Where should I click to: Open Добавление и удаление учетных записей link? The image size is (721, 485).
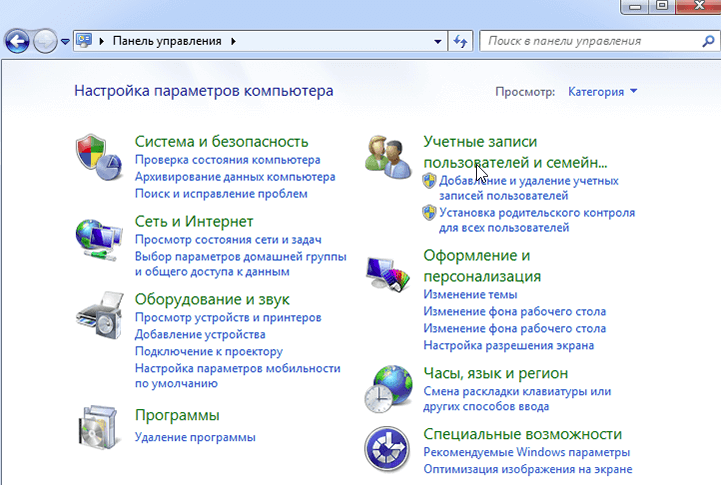pyautogui.click(x=529, y=188)
